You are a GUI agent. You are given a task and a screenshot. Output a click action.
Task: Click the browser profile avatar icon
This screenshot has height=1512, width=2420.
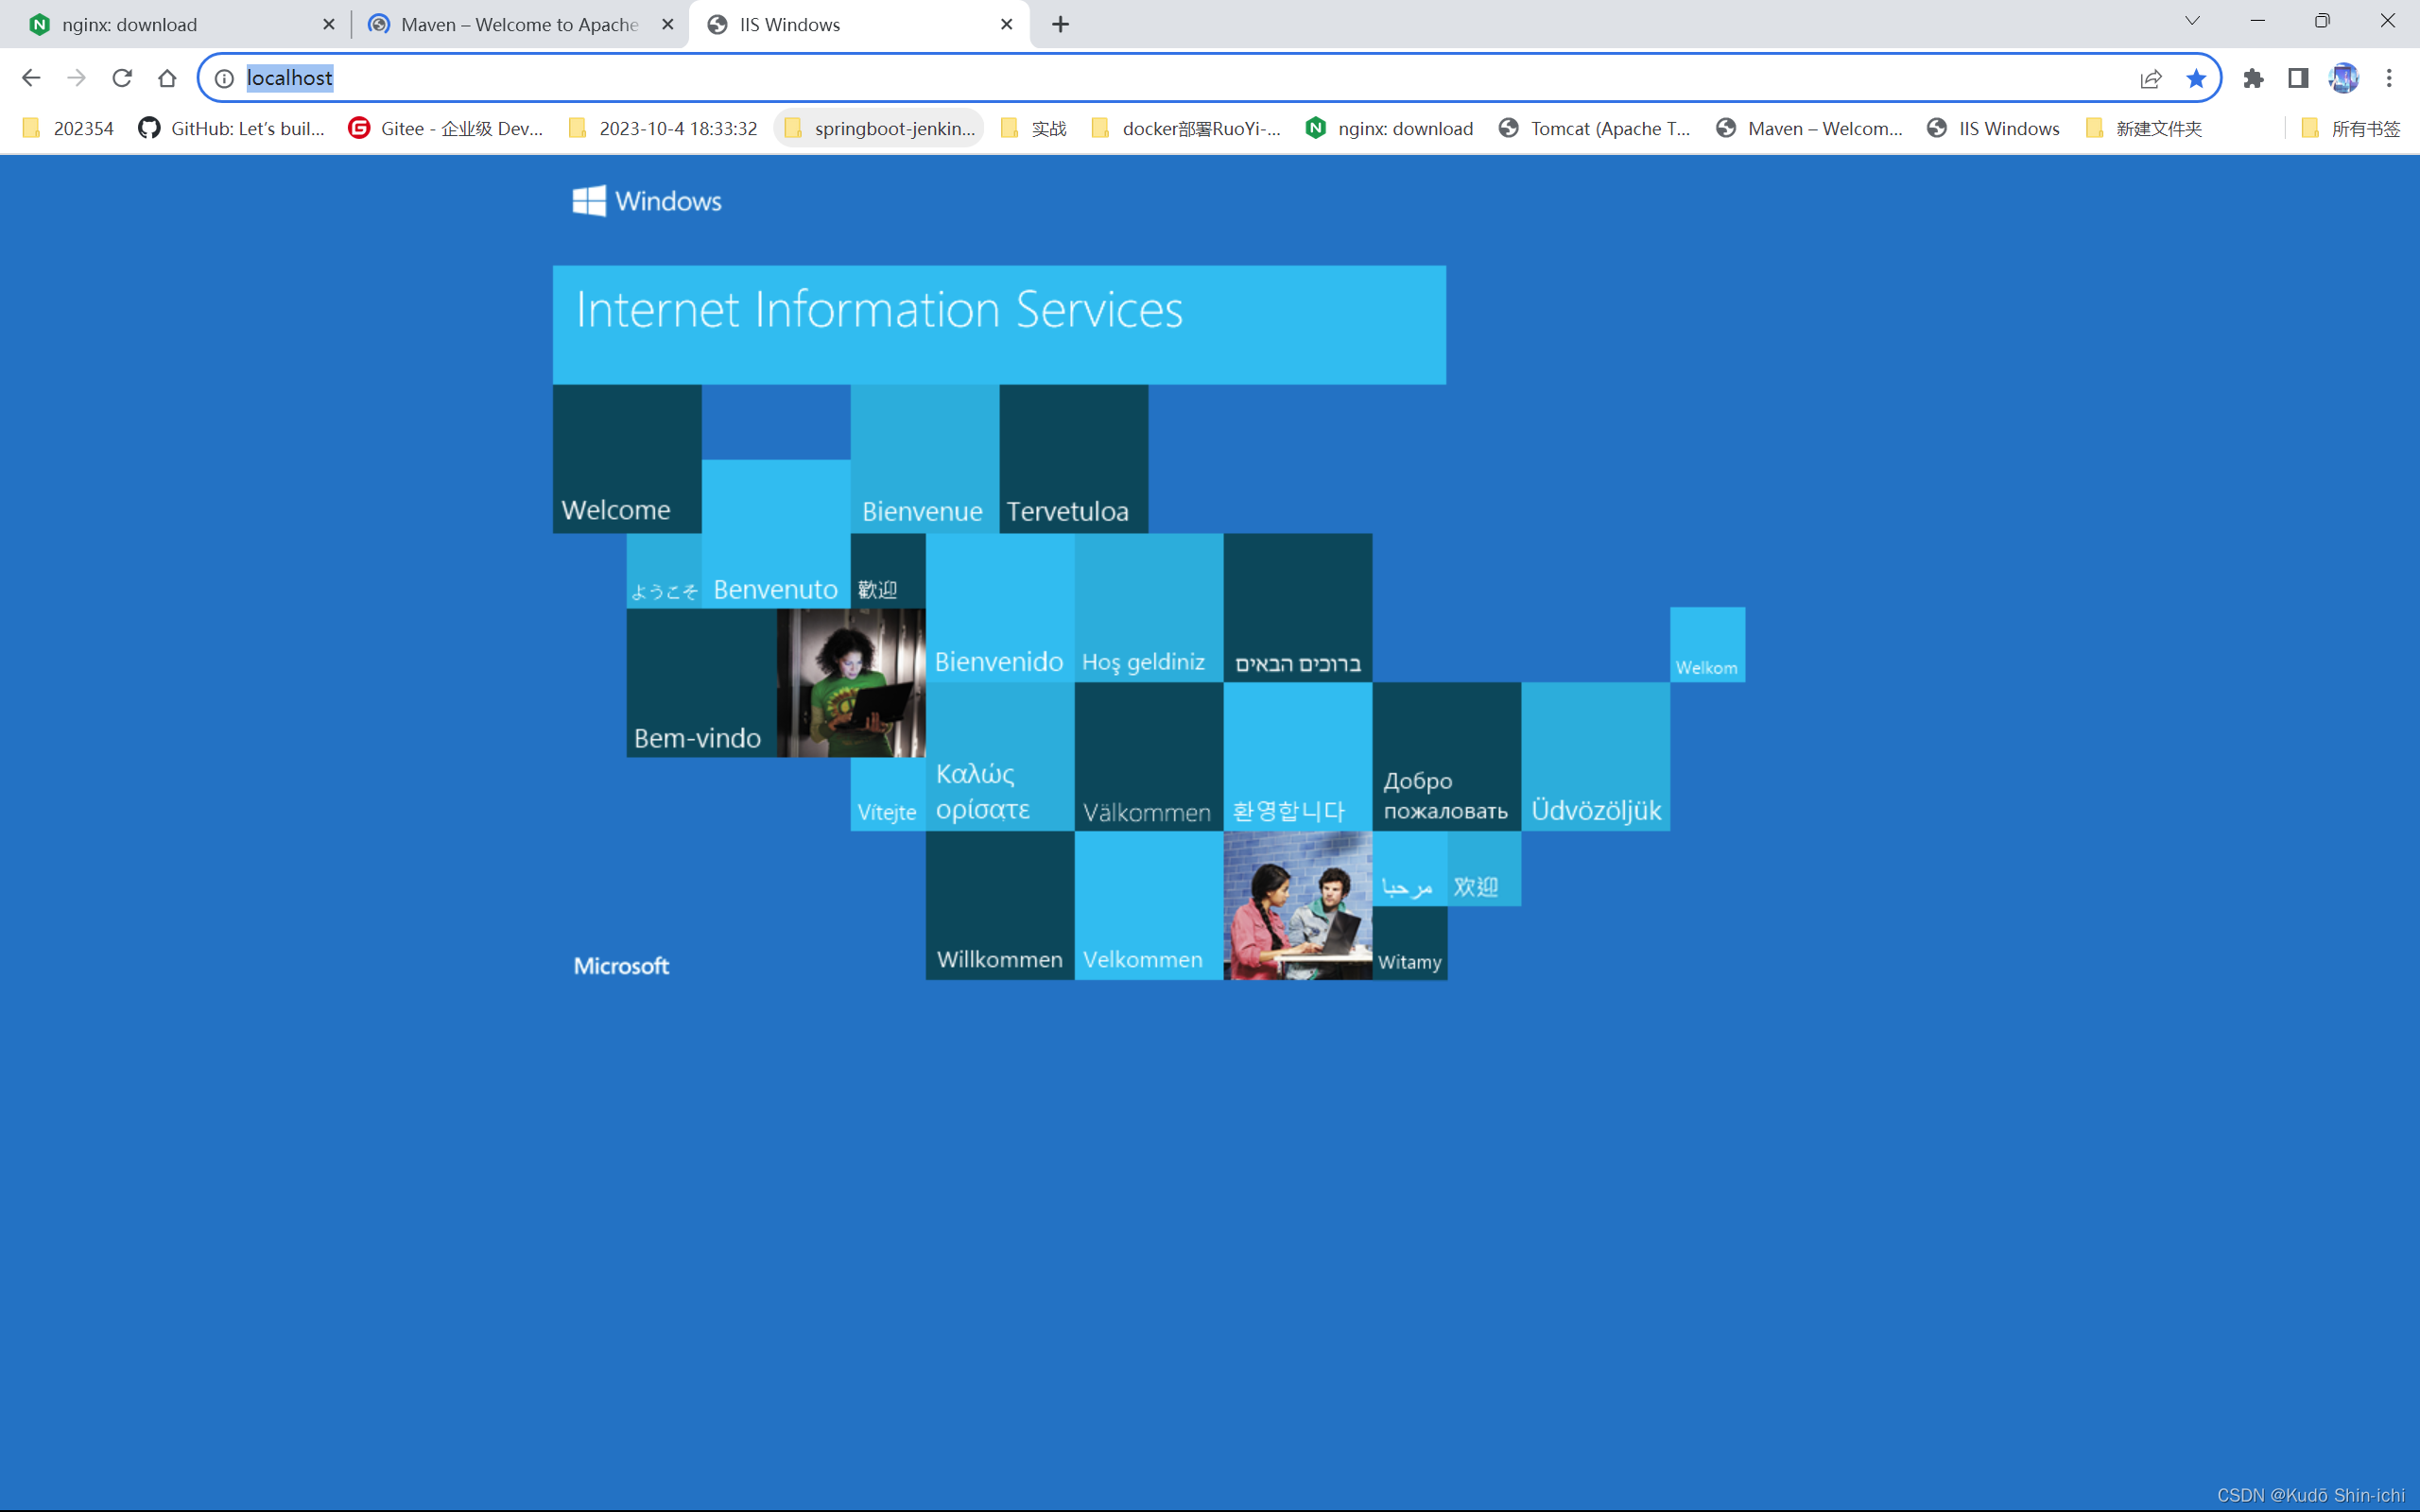2345,77
